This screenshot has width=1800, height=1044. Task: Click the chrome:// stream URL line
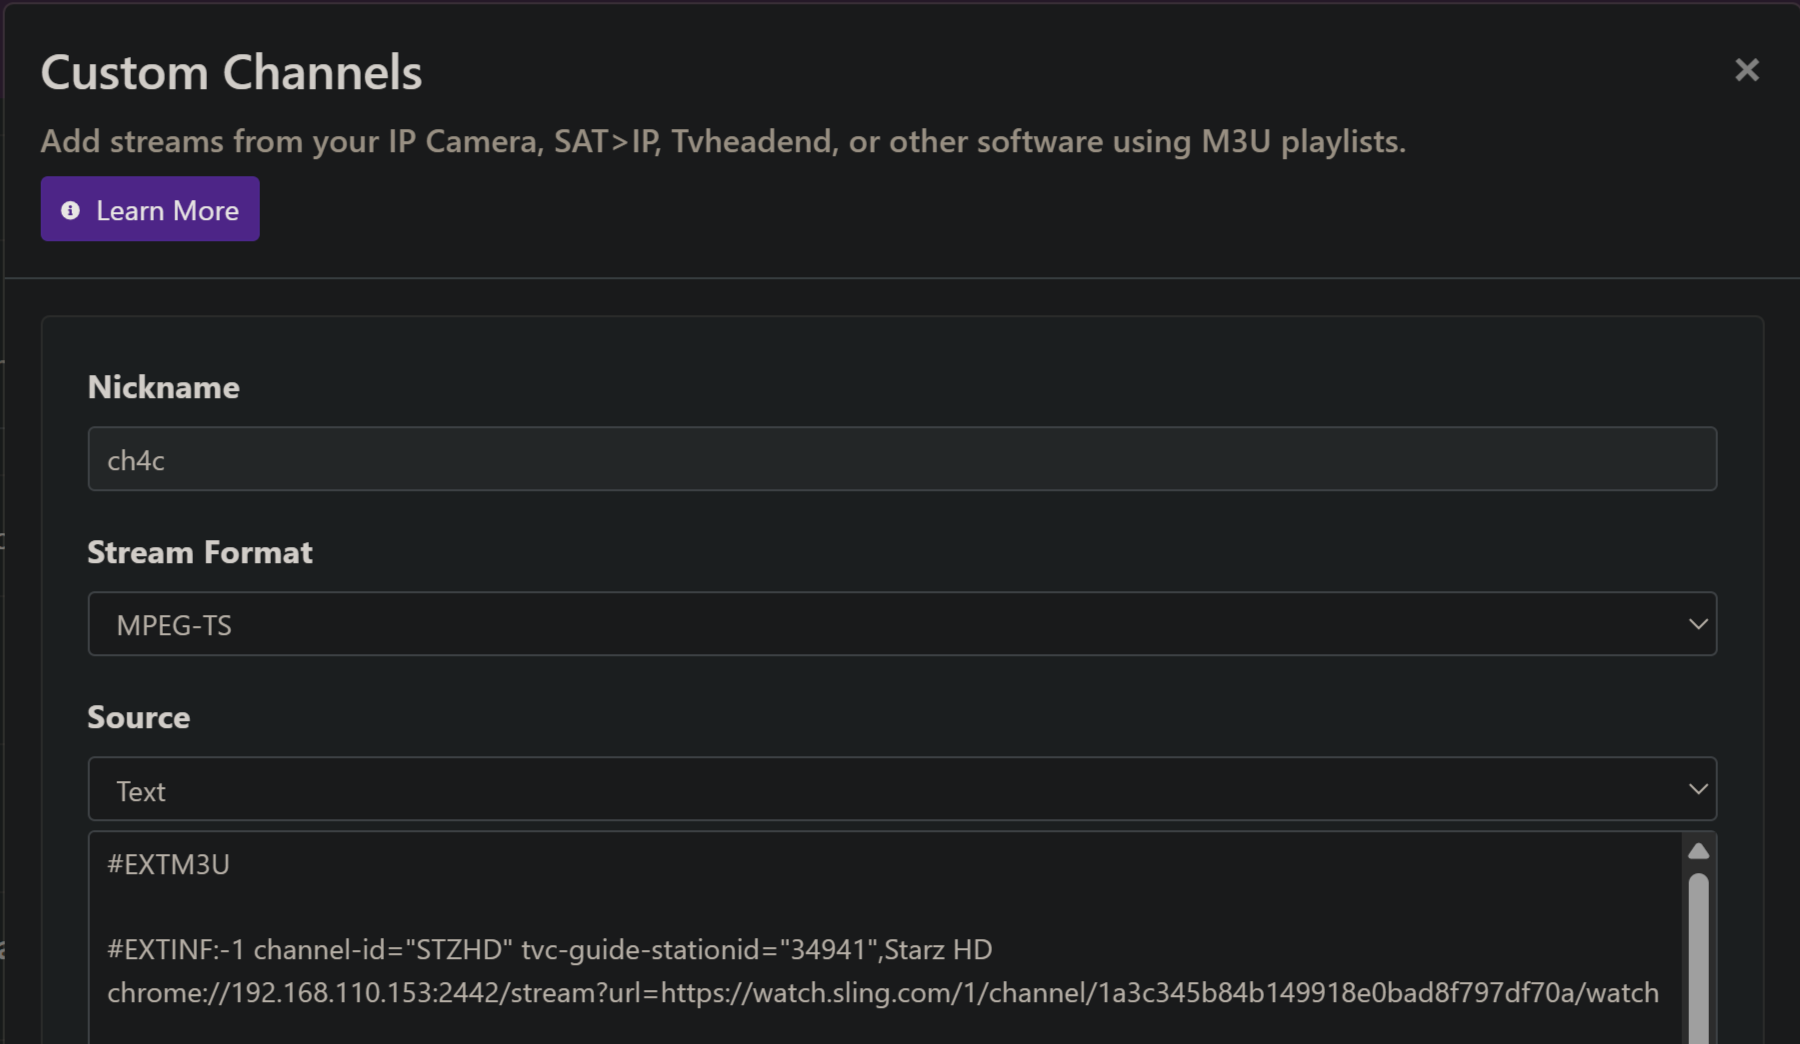[882, 993]
